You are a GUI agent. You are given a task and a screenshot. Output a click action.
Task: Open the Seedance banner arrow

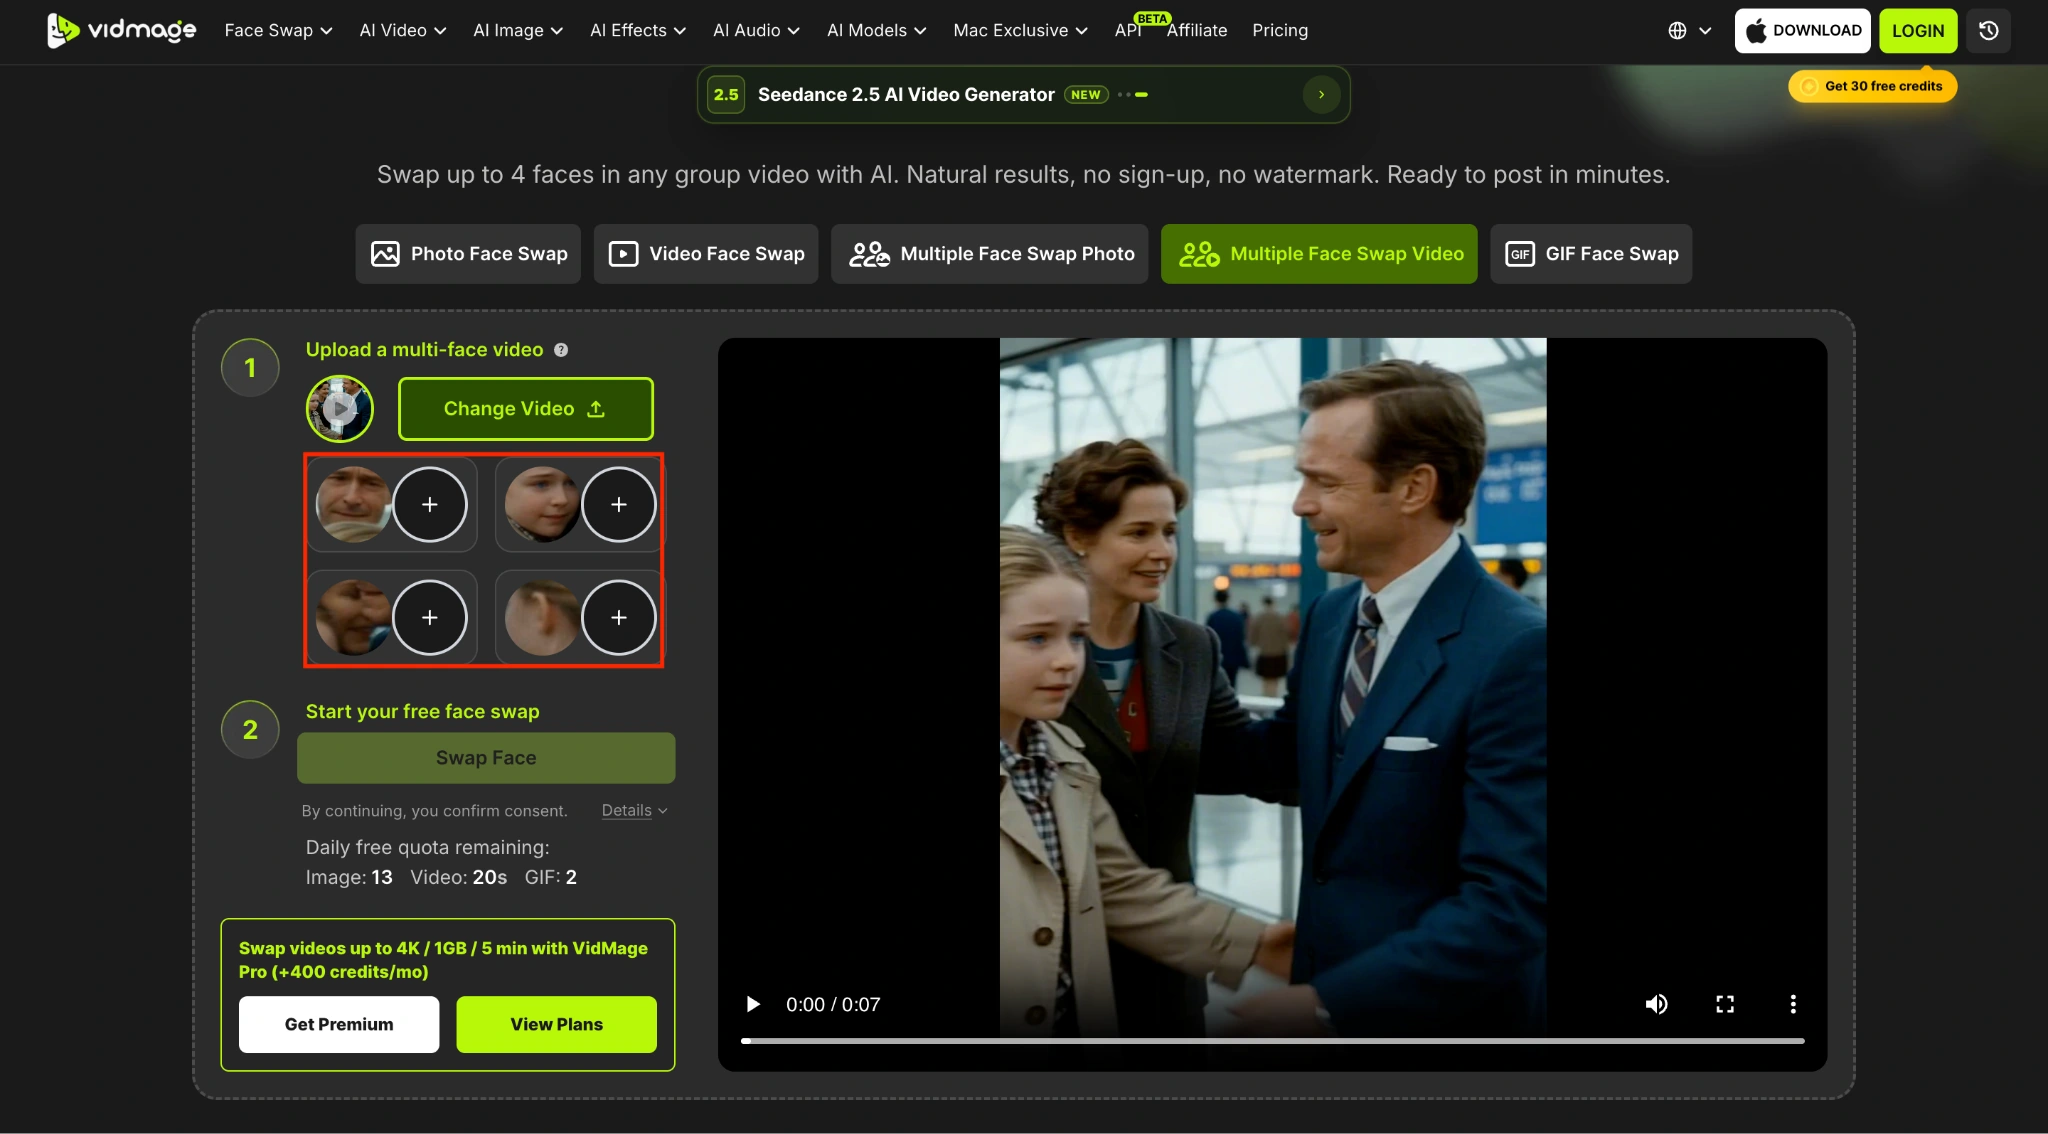click(1321, 95)
